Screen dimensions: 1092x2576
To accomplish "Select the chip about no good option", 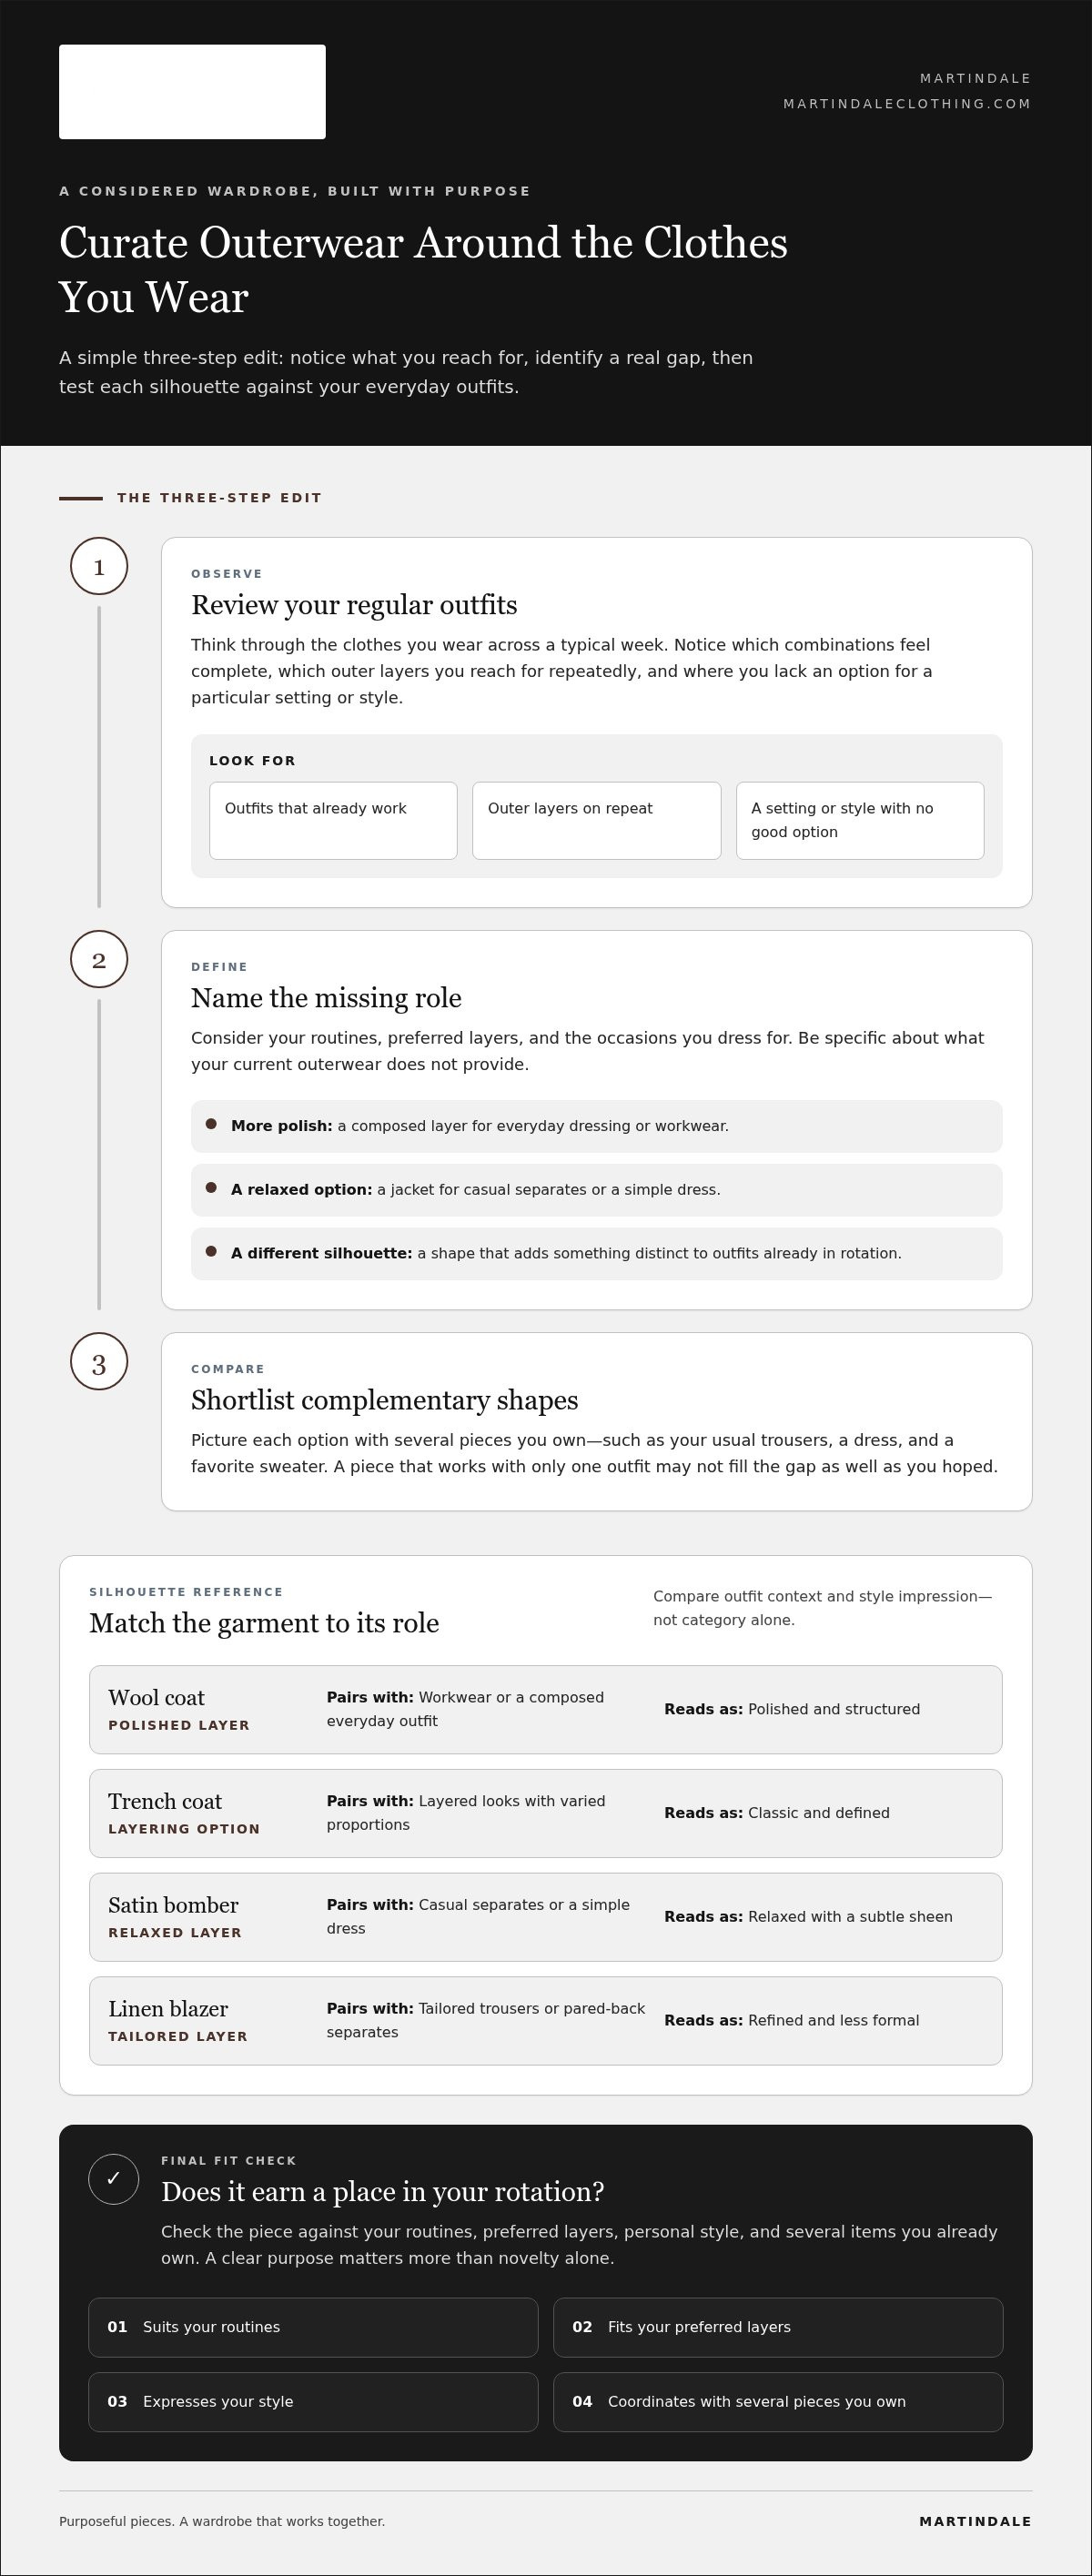I will pyautogui.click(x=860, y=821).
